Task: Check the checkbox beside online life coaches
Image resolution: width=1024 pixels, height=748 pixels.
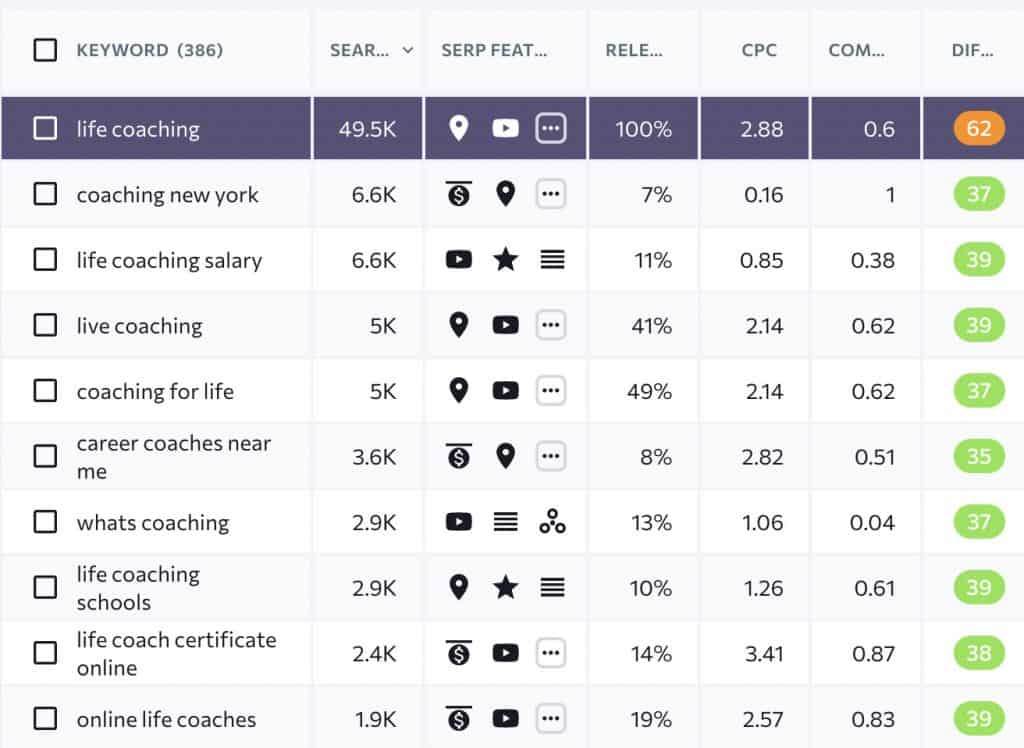Action: (44, 718)
